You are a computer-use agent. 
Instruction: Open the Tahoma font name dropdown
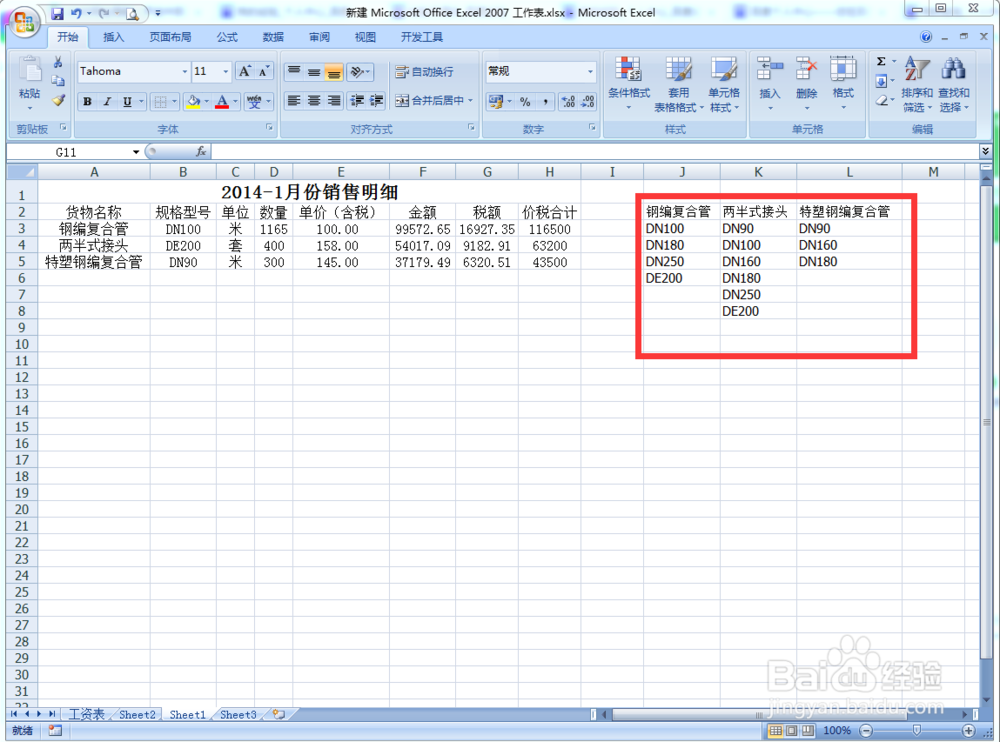184,71
